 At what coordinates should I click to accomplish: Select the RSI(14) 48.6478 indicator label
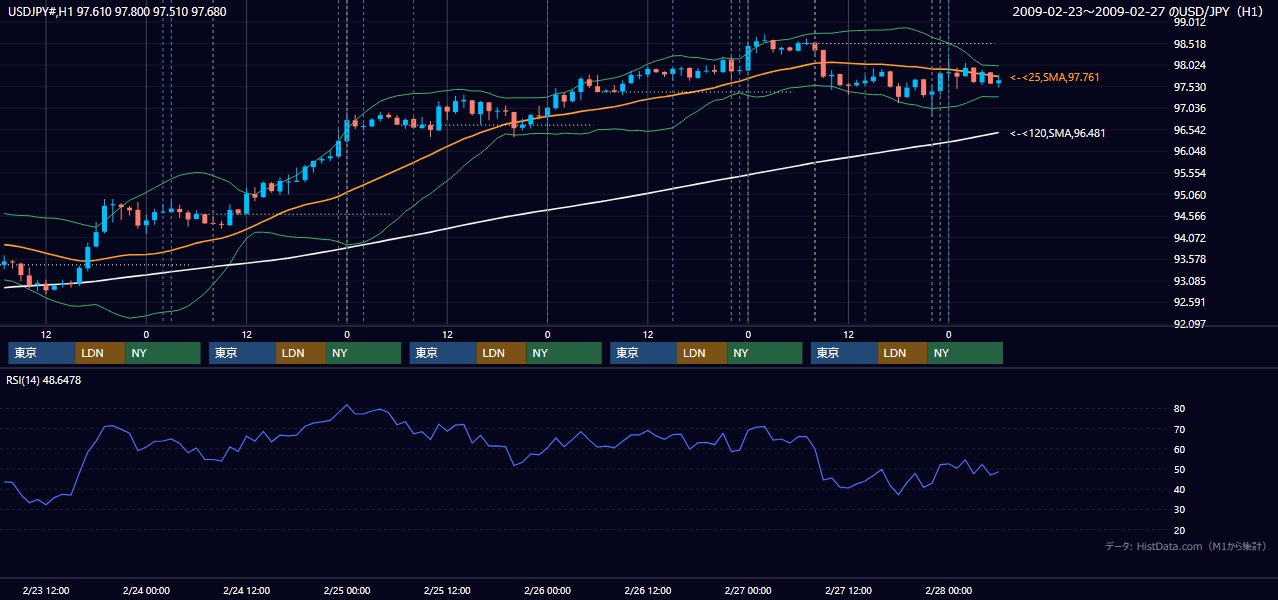[44, 380]
